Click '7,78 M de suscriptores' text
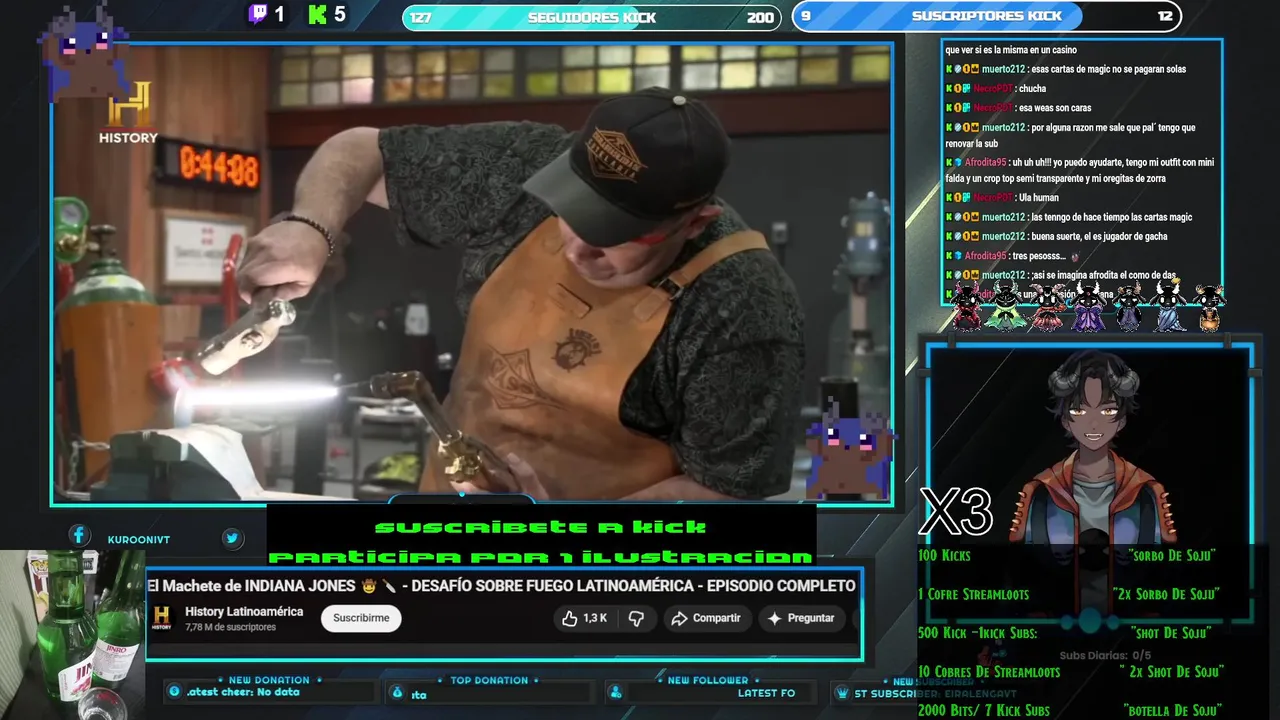The height and width of the screenshot is (720, 1280). [x=230, y=628]
